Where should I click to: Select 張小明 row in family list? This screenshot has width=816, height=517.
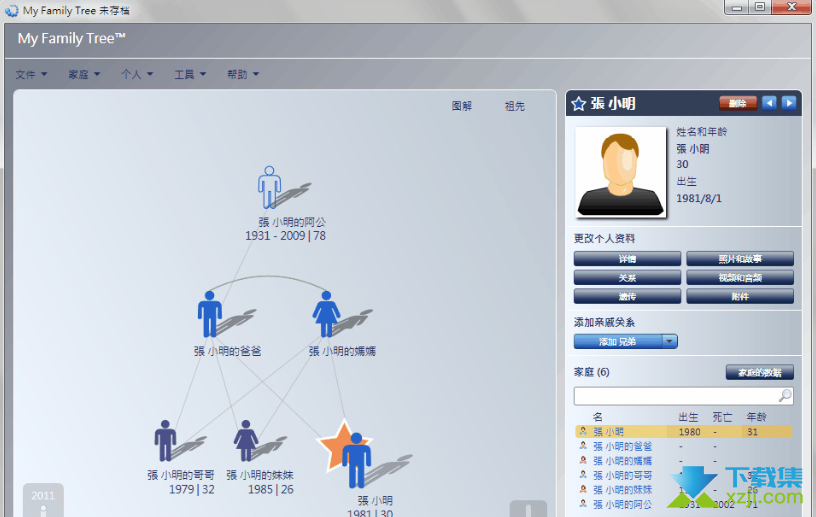(x=684, y=432)
